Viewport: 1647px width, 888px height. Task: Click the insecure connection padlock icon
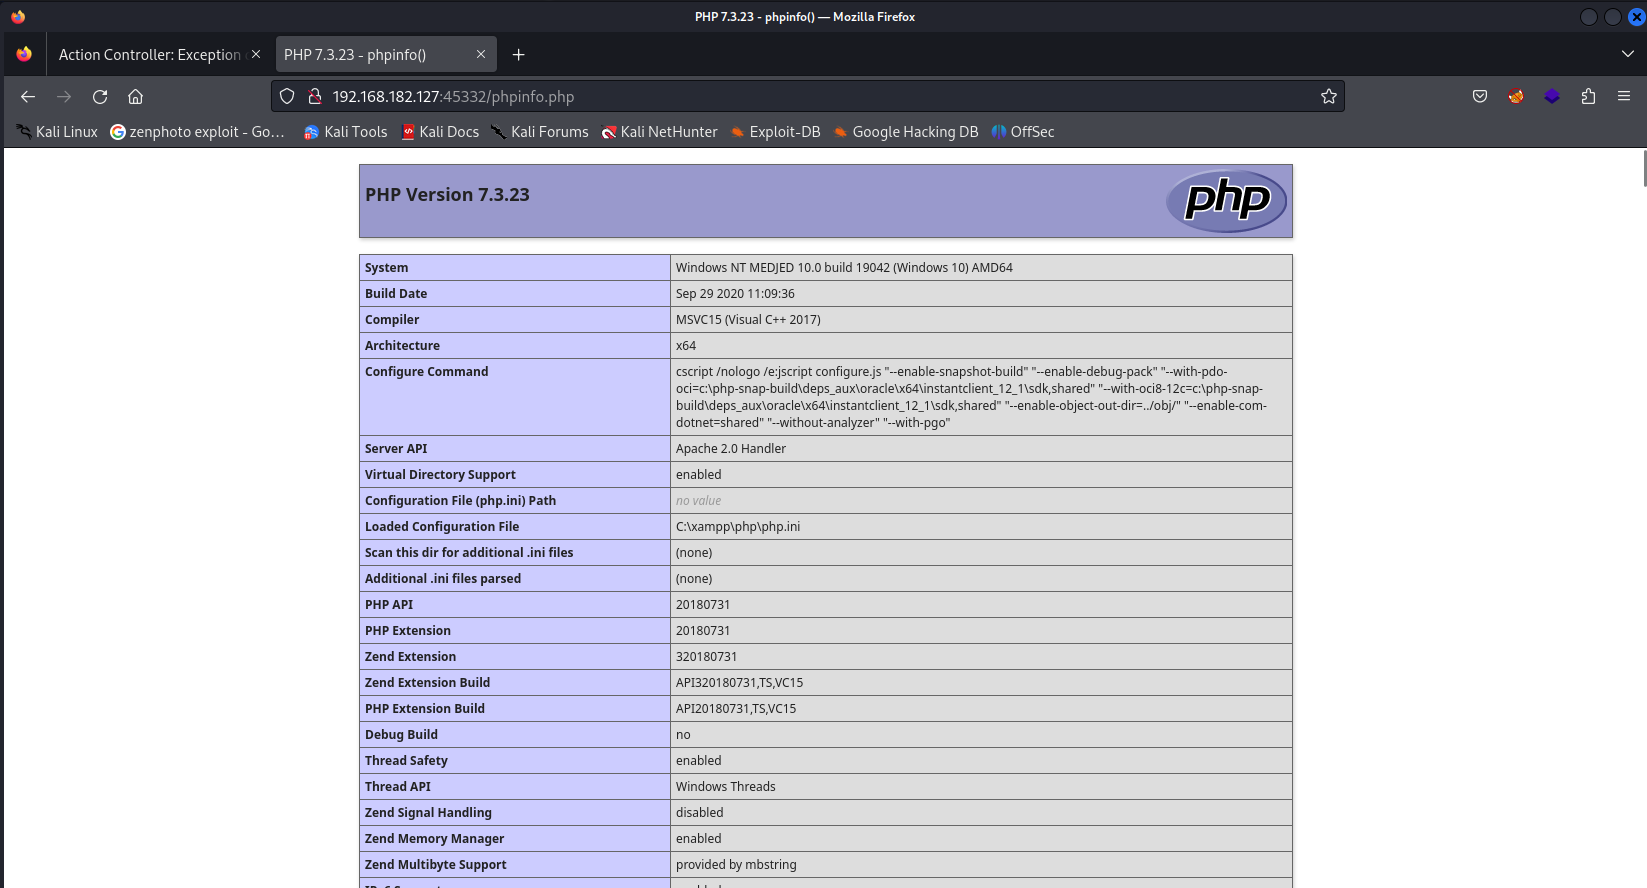[314, 97]
